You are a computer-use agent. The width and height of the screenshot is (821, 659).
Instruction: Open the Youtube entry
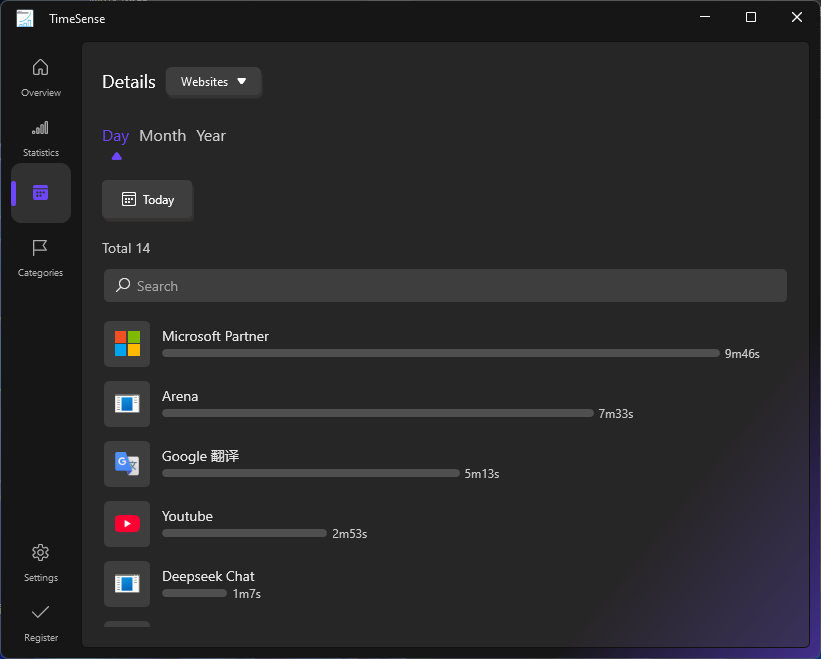[445, 524]
